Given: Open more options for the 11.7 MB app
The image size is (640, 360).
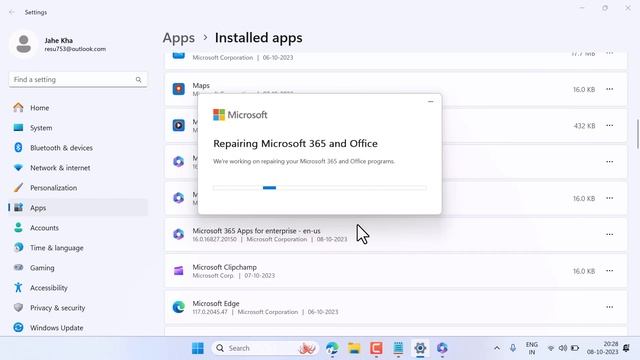Looking at the screenshot, I should (609, 53).
